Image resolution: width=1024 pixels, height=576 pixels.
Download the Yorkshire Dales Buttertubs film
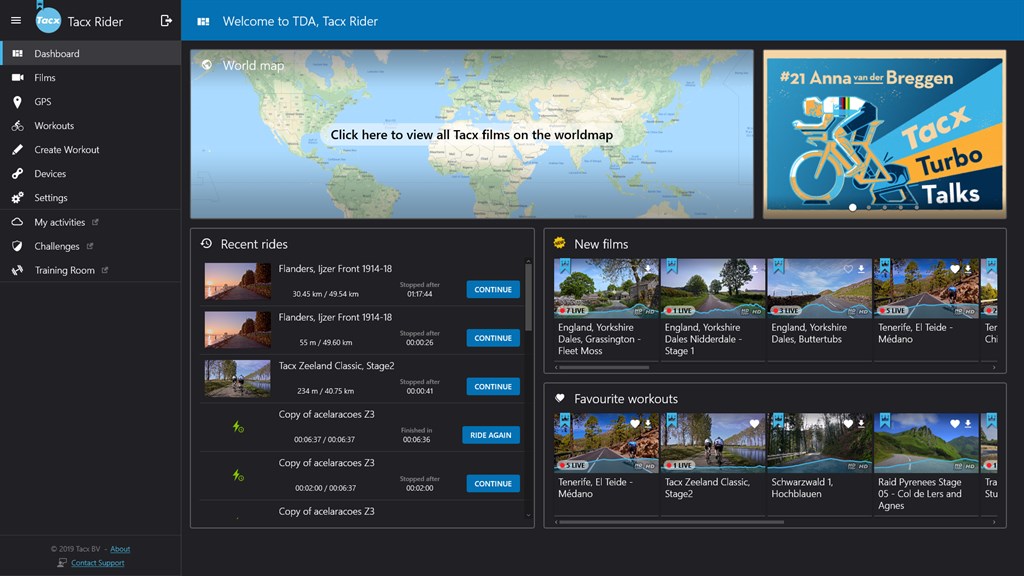point(861,268)
